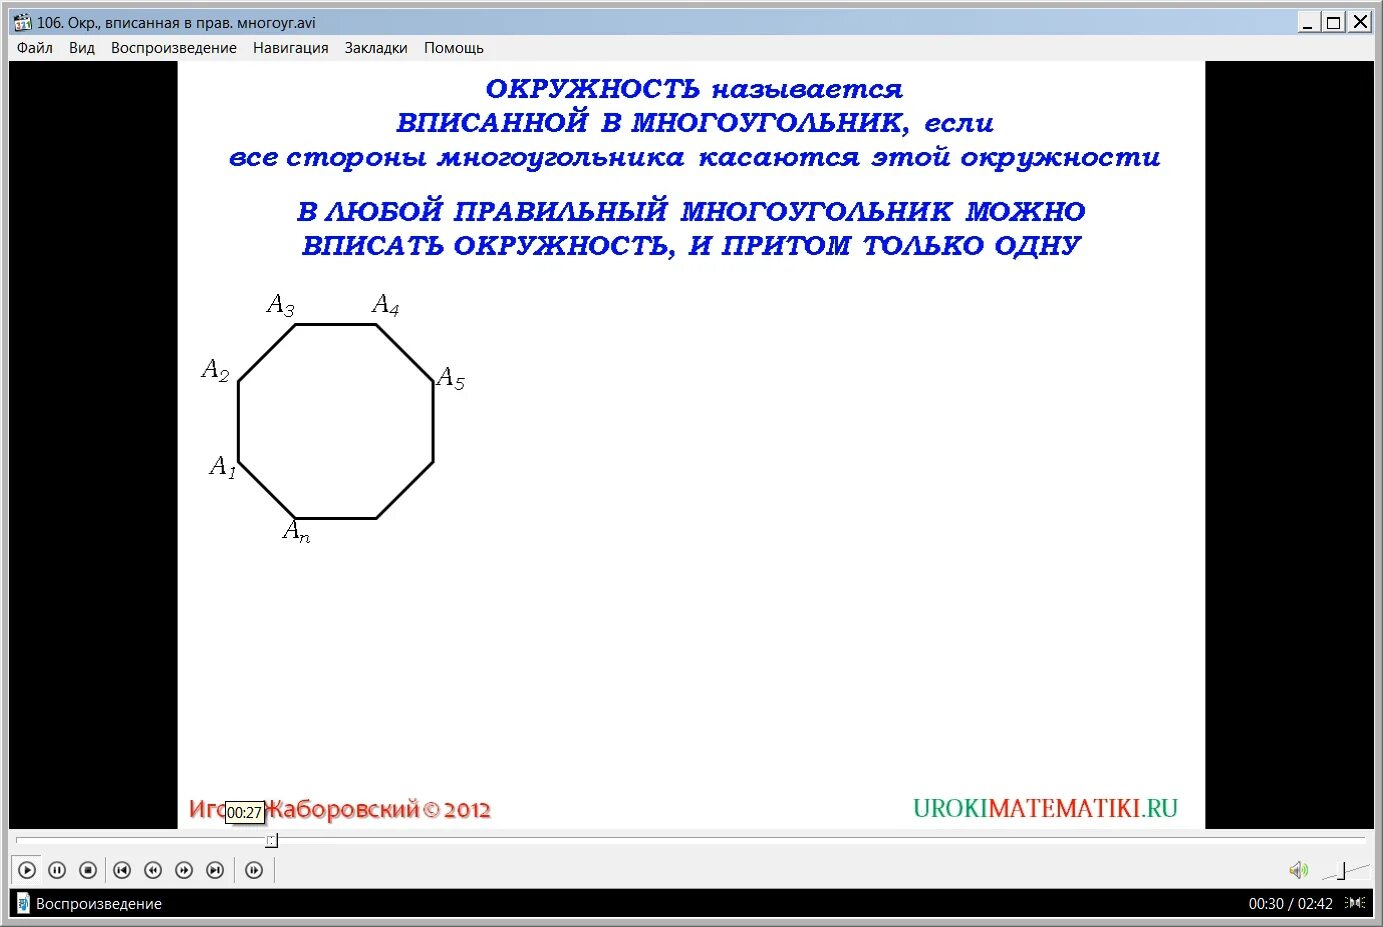Image resolution: width=1383 pixels, height=927 pixels.
Task: Click the seek bar thumb
Action: click(271, 841)
